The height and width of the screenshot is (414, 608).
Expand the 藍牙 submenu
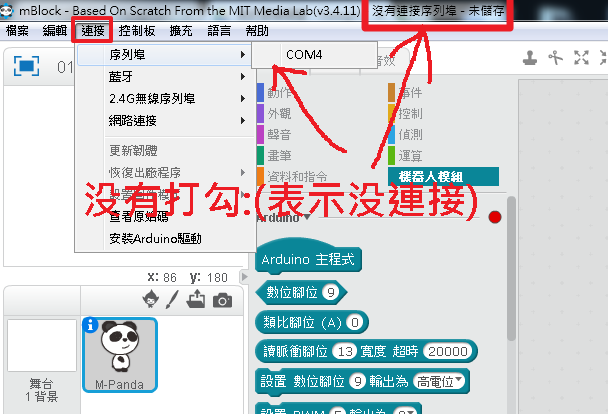[x=165, y=77]
